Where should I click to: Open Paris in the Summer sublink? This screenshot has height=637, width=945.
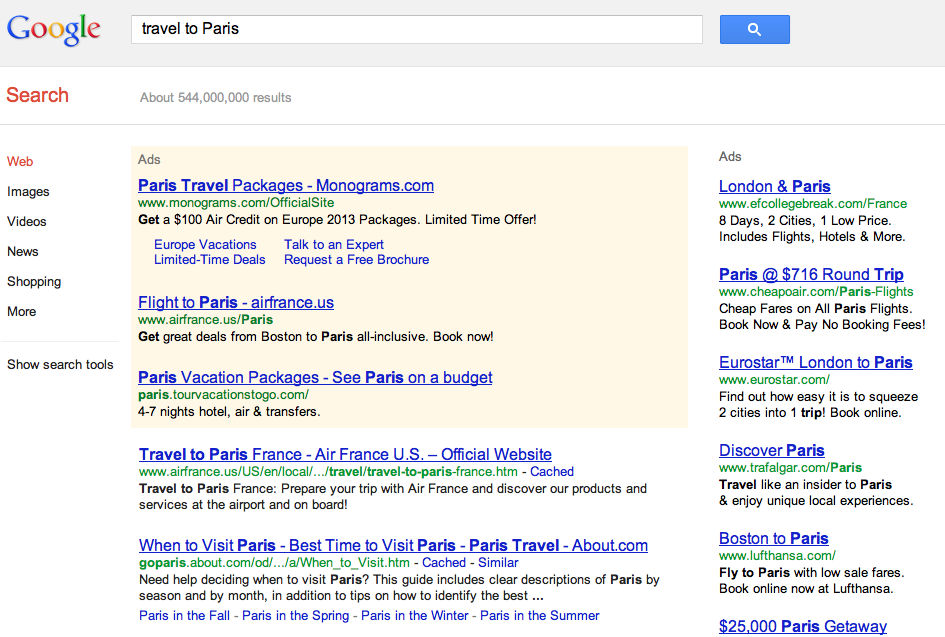point(540,616)
